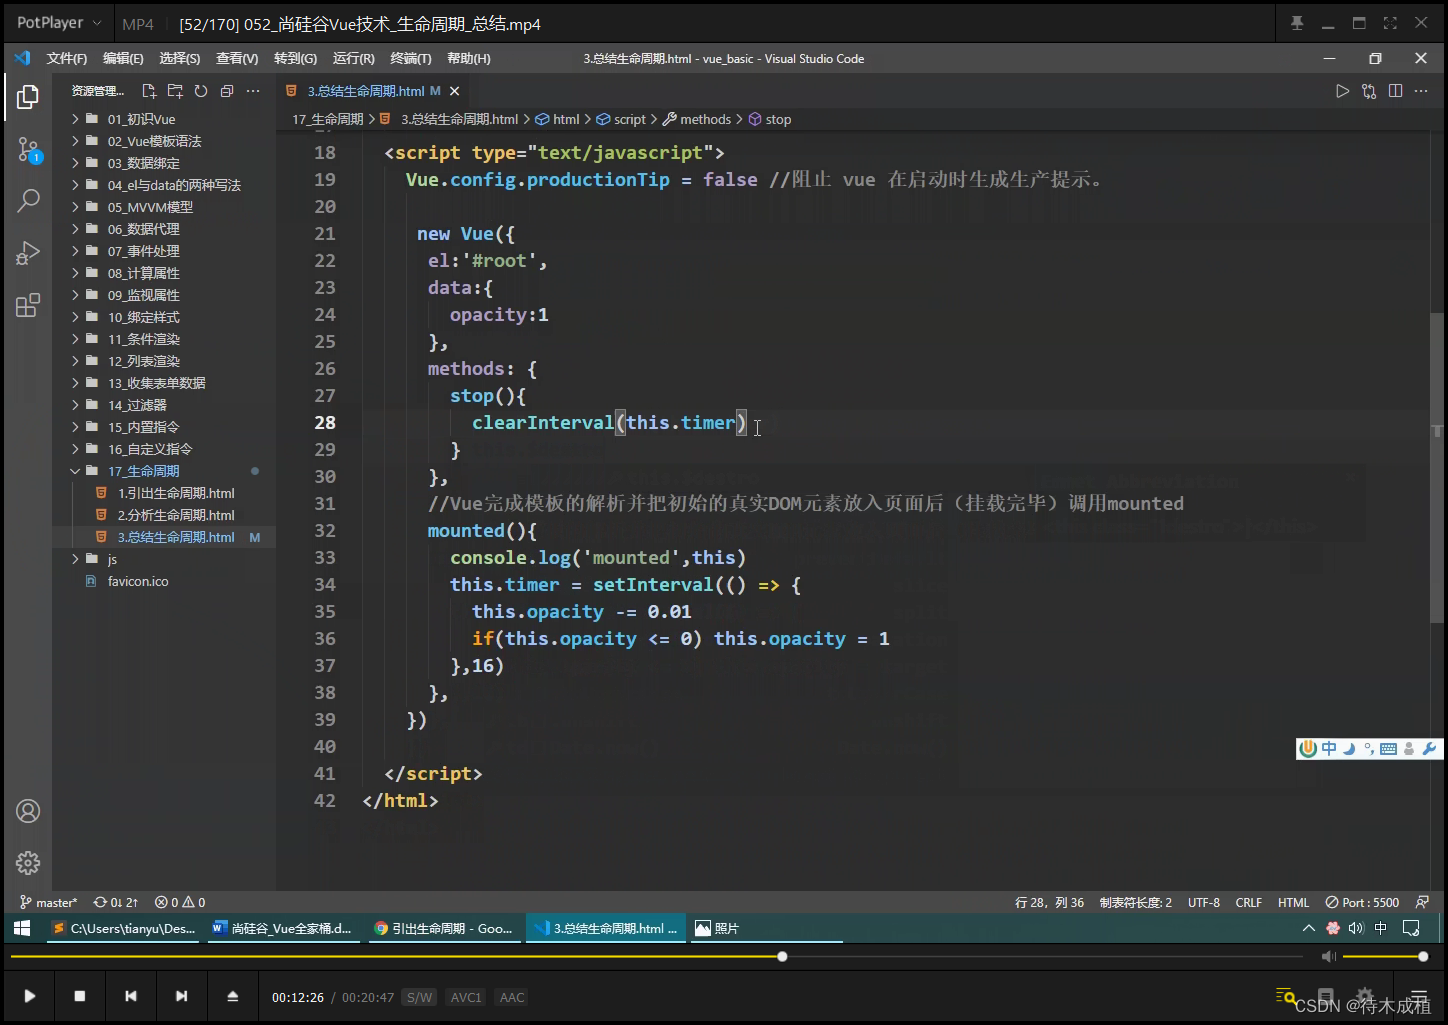
Task: Refresh the explorer file tree
Action: tap(201, 91)
